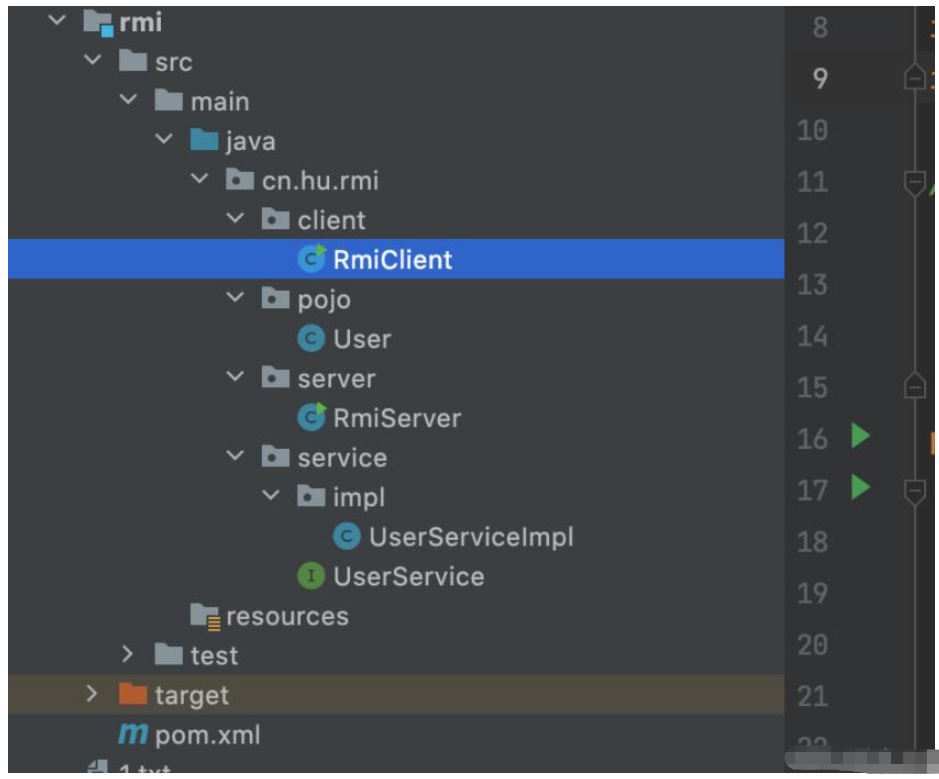Click the RmiClient runnable class icon
The height and width of the screenshot is (779, 939).
312,259
